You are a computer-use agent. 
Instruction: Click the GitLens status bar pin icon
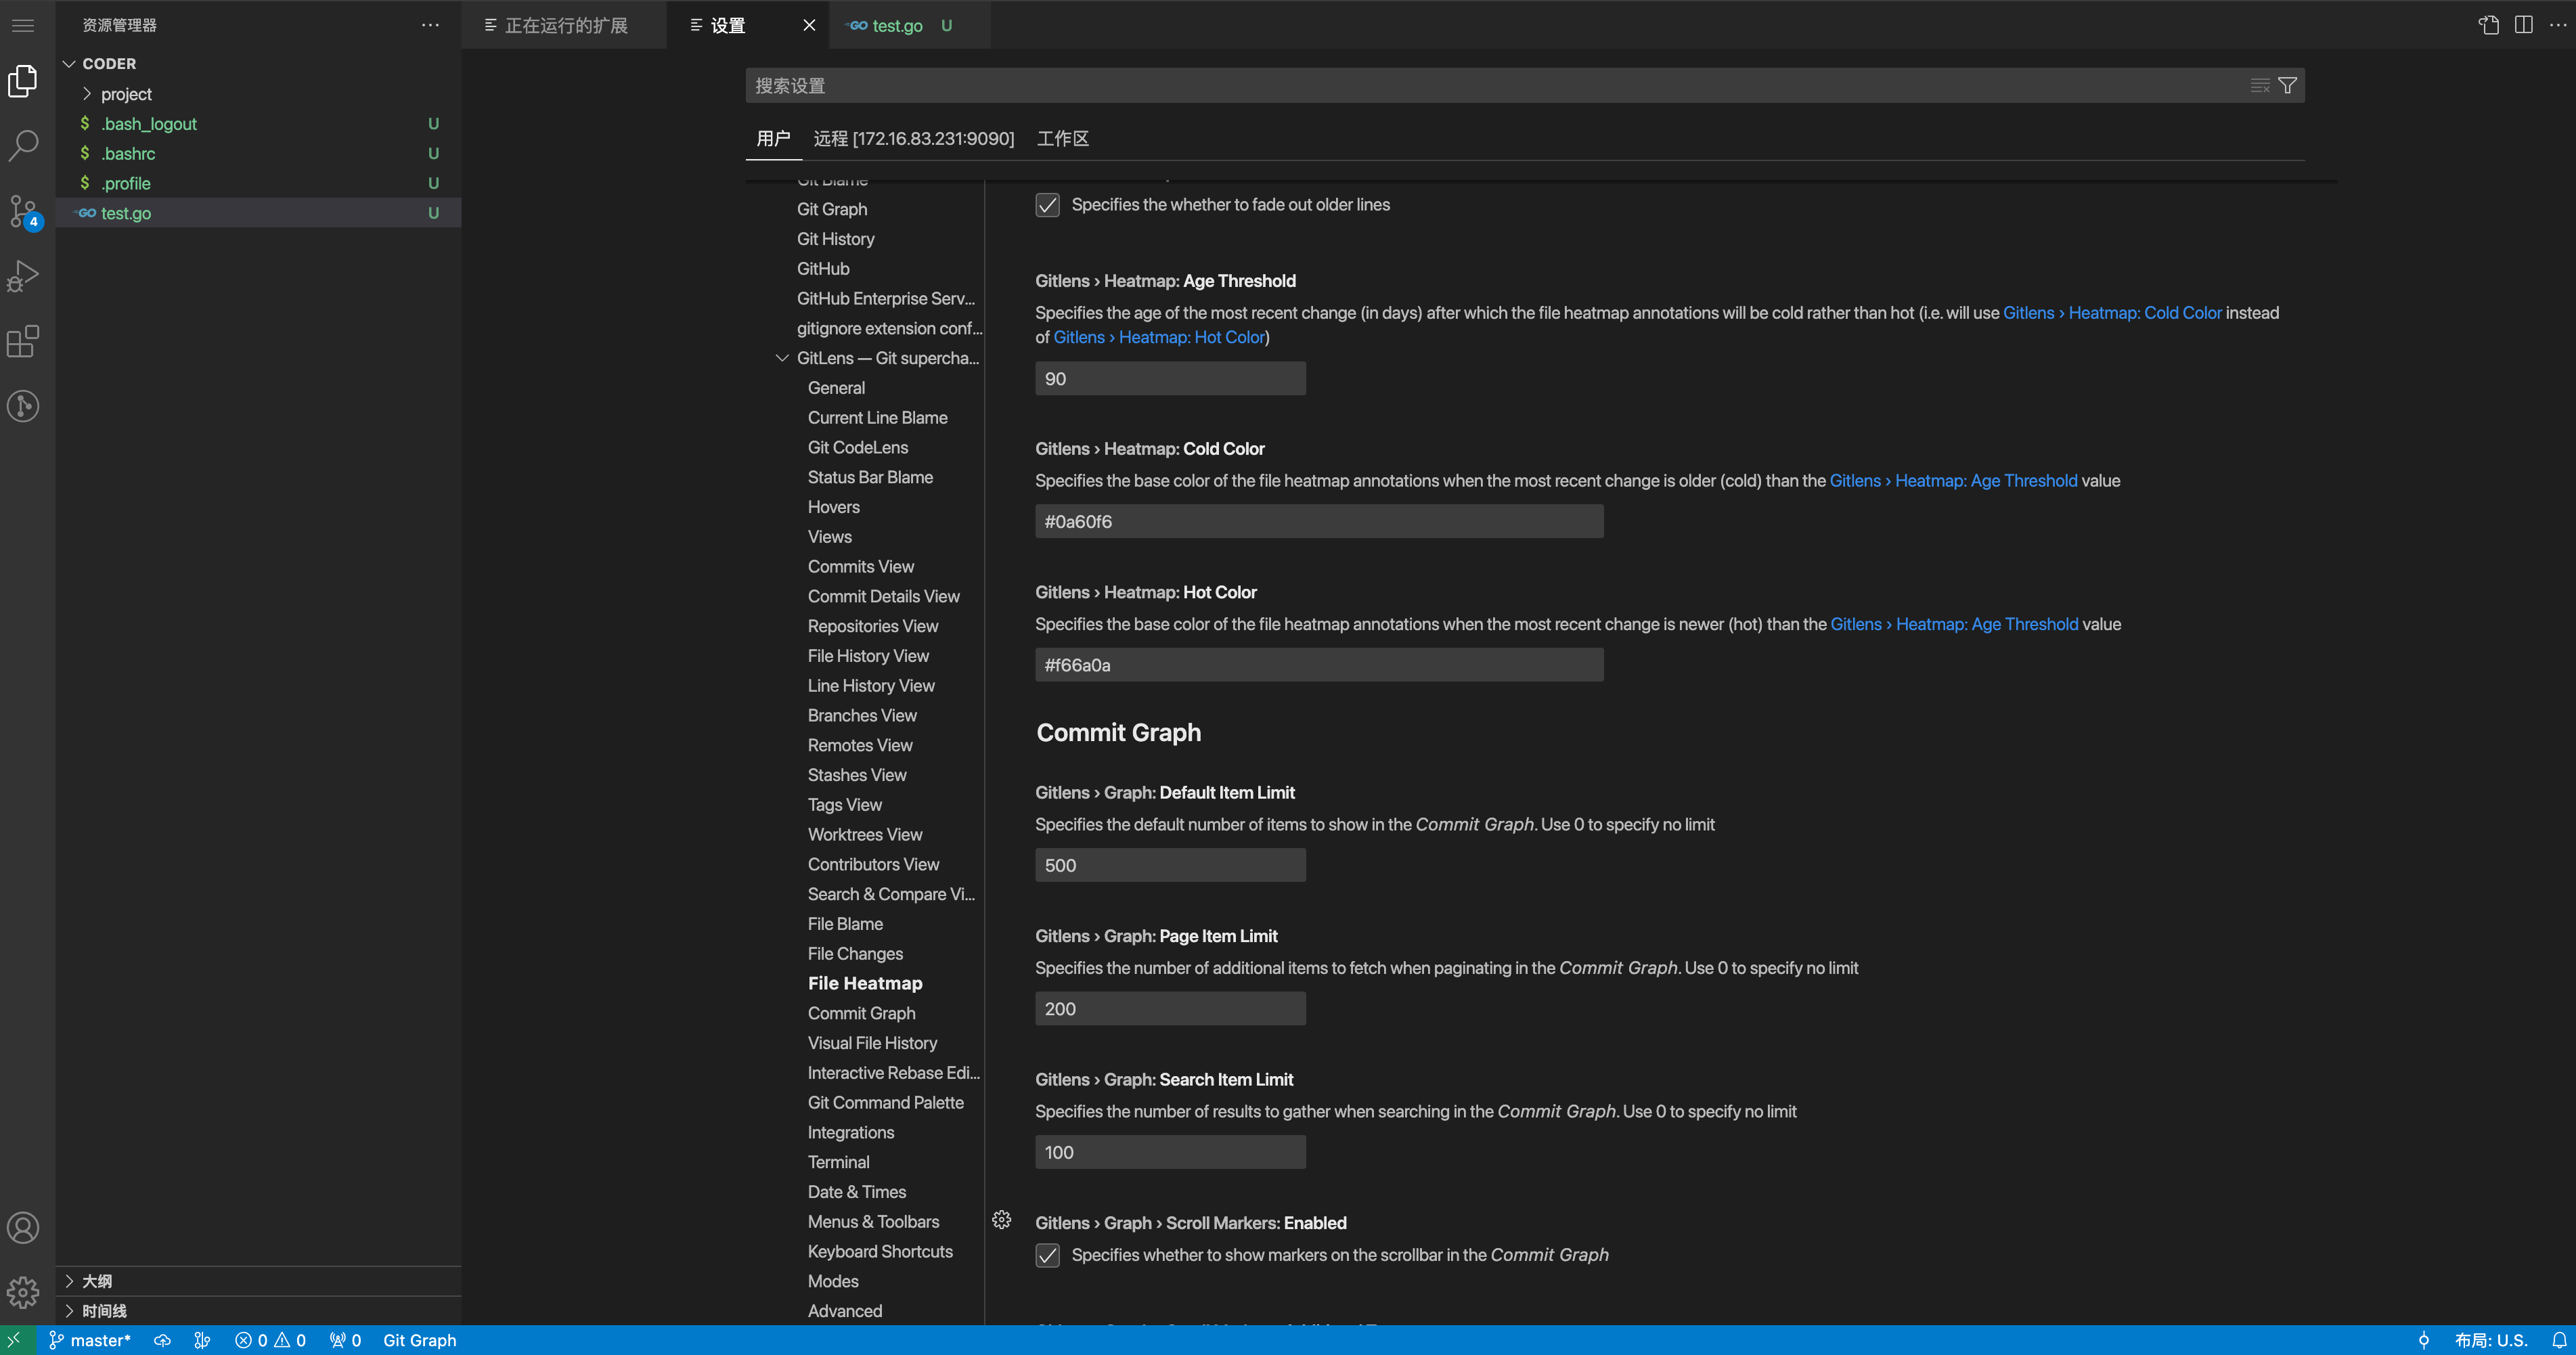(x=2423, y=1340)
